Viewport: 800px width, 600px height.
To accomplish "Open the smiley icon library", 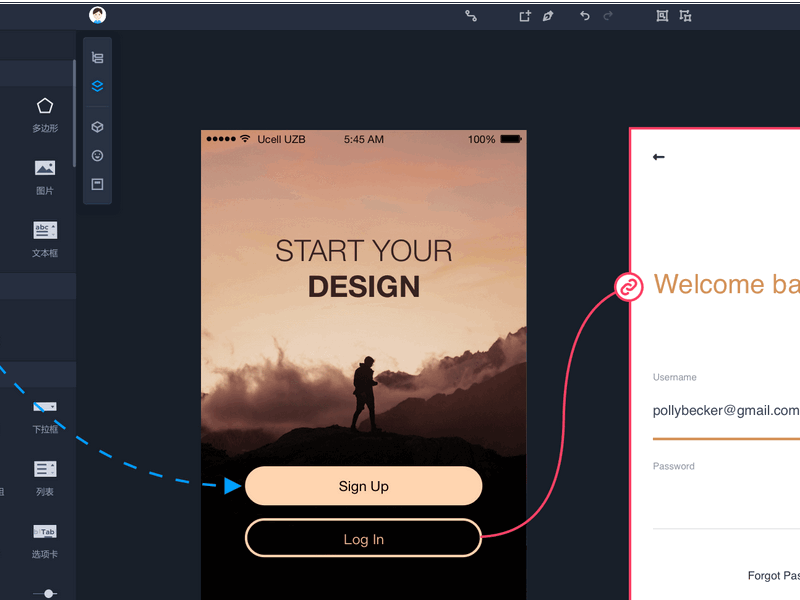I will click(97, 156).
